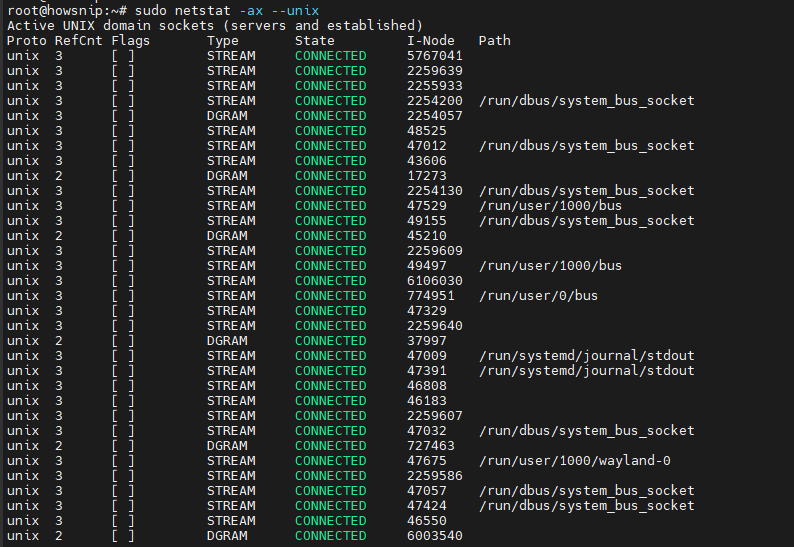Click the 'Proto' column header
The image size is (794, 547).
point(26,41)
